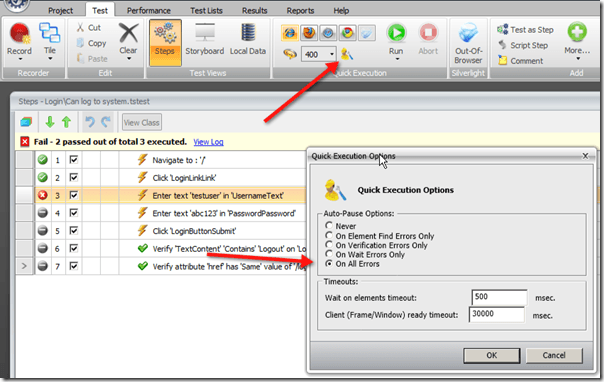Abort the running test
The height and width of the screenshot is (382, 604).
click(428, 33)
